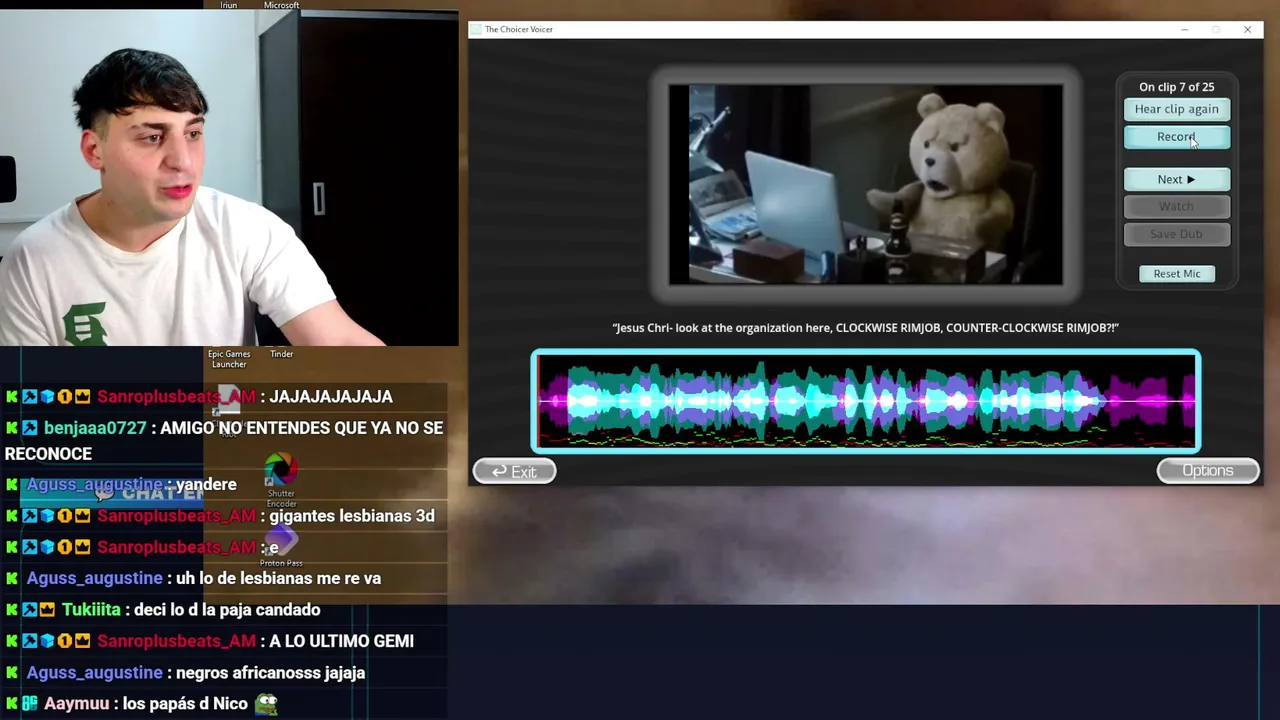The image size is (1280, 720).
Task: Select the Tinder desktop shortcut label
Action: 281,354
